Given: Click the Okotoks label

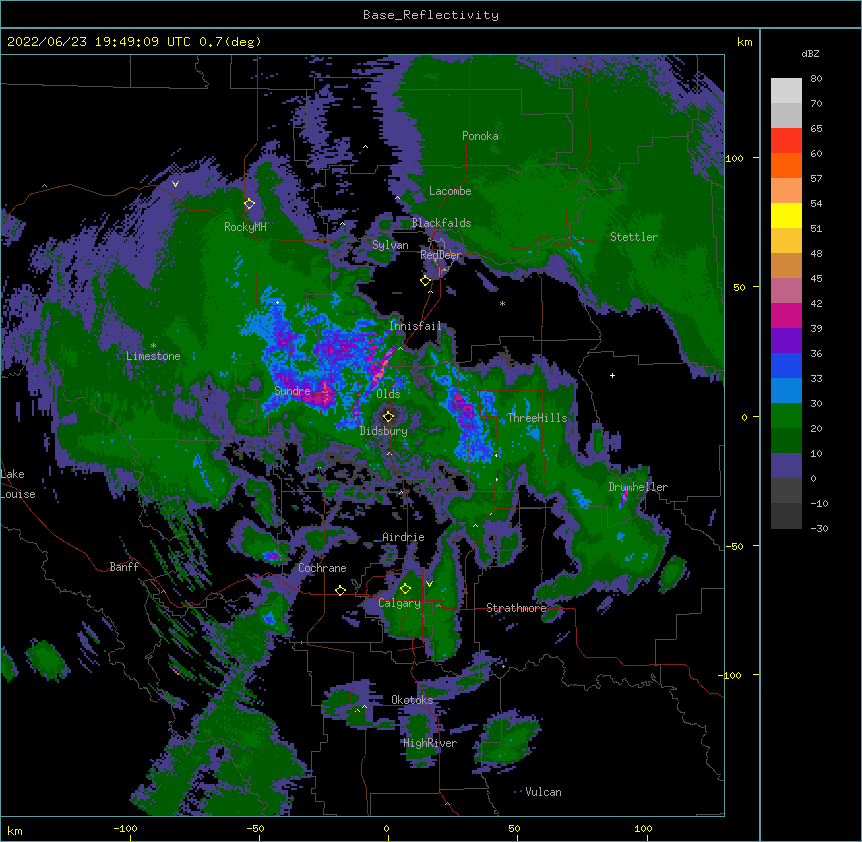Looking at the screenshot, I should [x=412, y=700].
